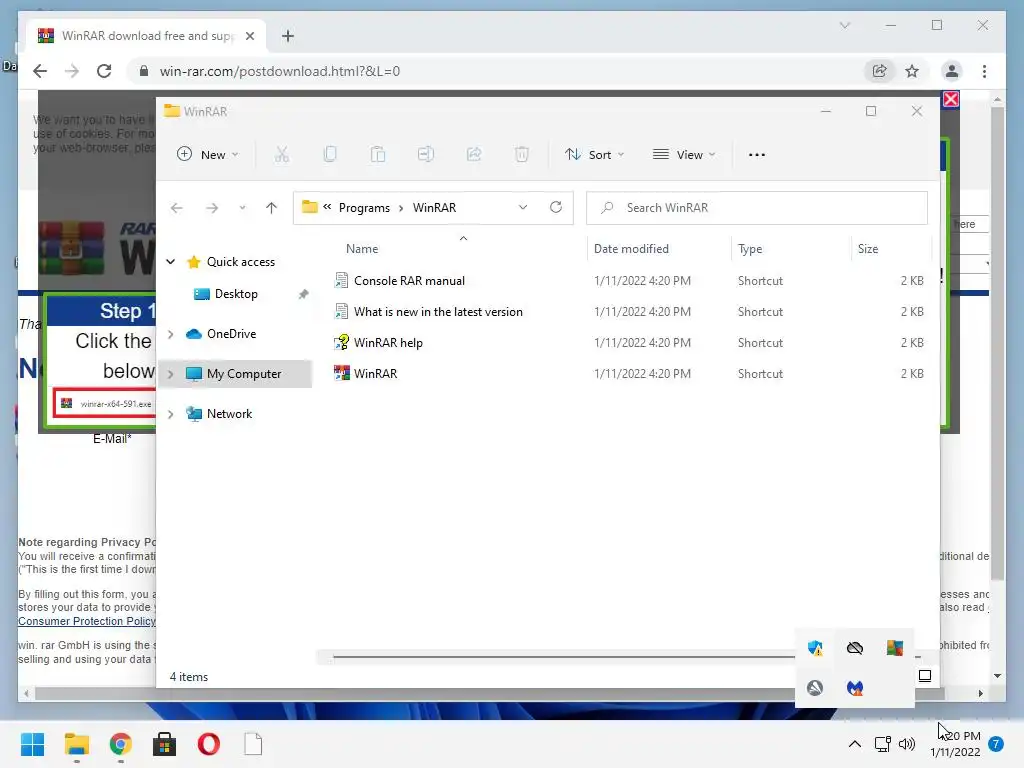Go back in Explorer navigation

coord(176,208)
